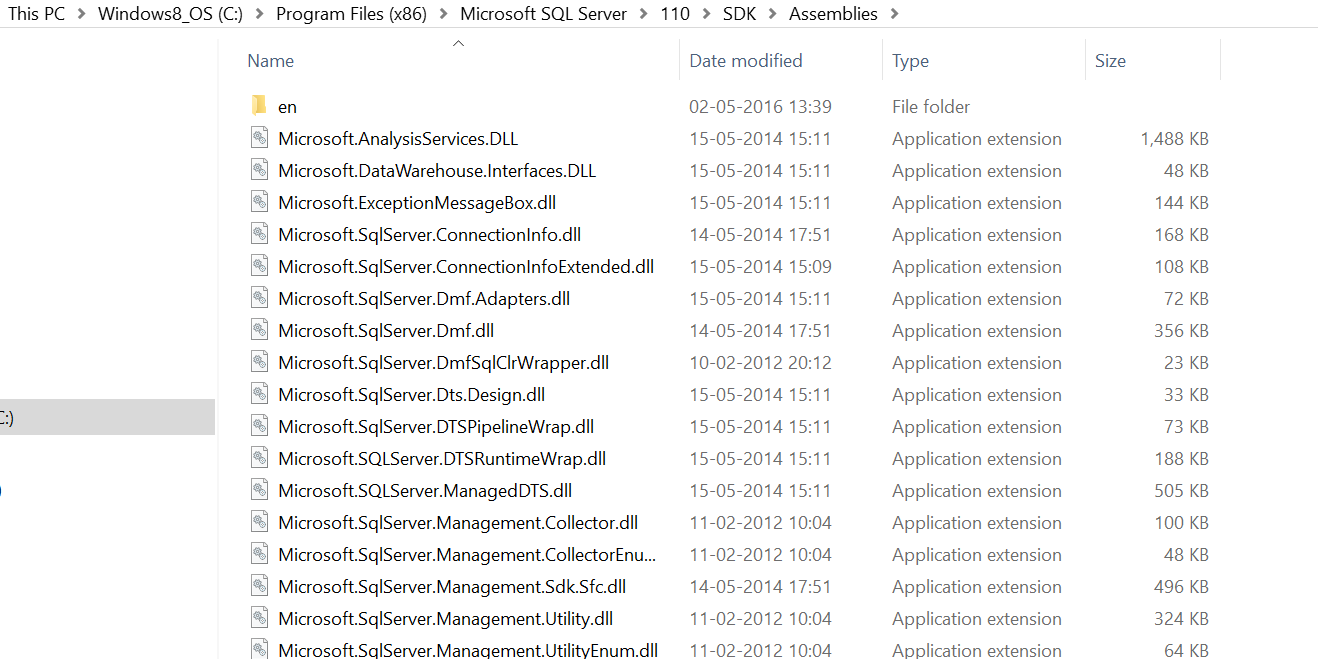The image size is (1318, 659).
Task: Click the Management.CollectorEnu... file icon
Action: pyautogui.click(x=260, y=554)
